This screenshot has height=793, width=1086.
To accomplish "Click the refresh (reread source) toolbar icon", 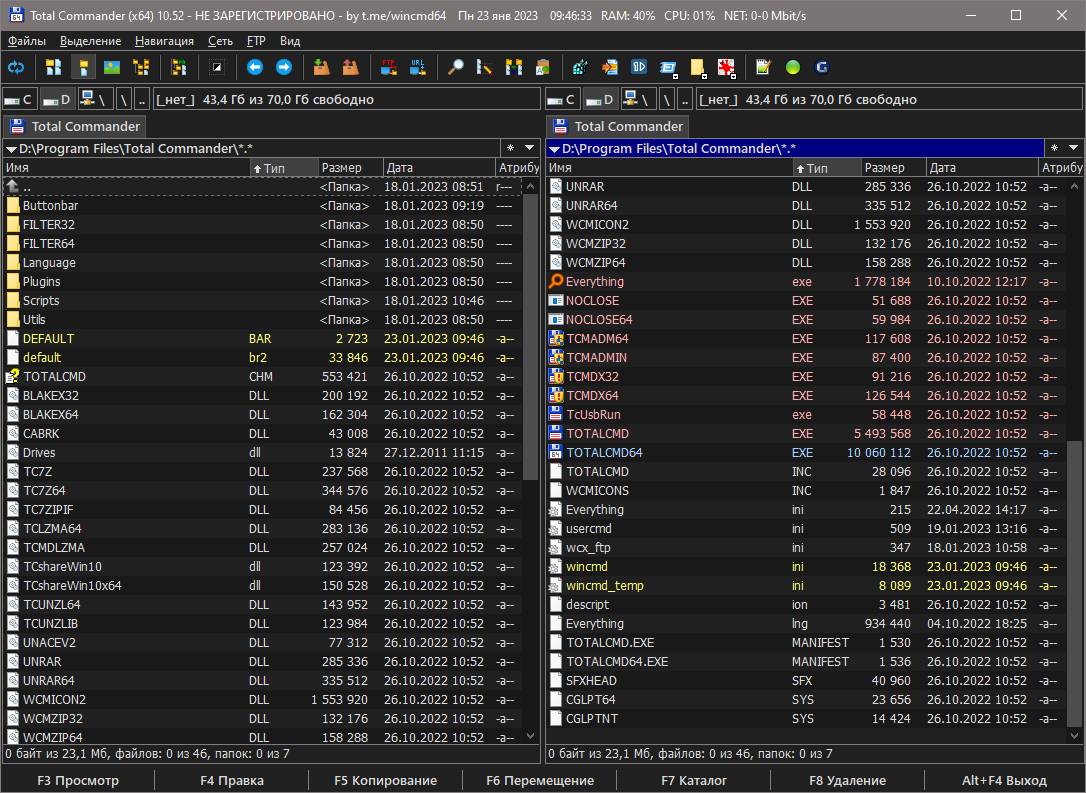I will (16, 67).
